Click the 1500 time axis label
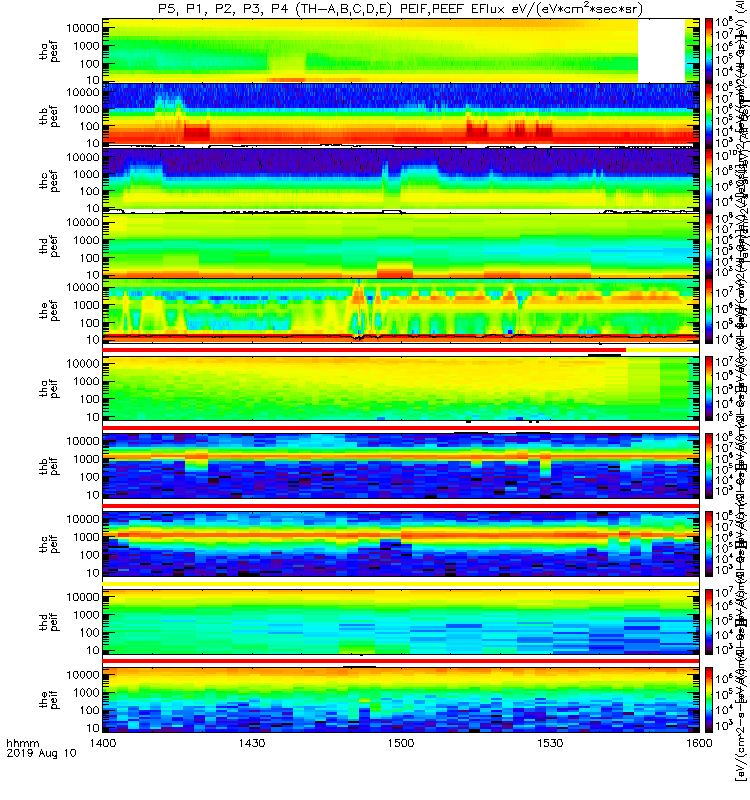Screen dimensions: 750x800 [x=401, y=743]
